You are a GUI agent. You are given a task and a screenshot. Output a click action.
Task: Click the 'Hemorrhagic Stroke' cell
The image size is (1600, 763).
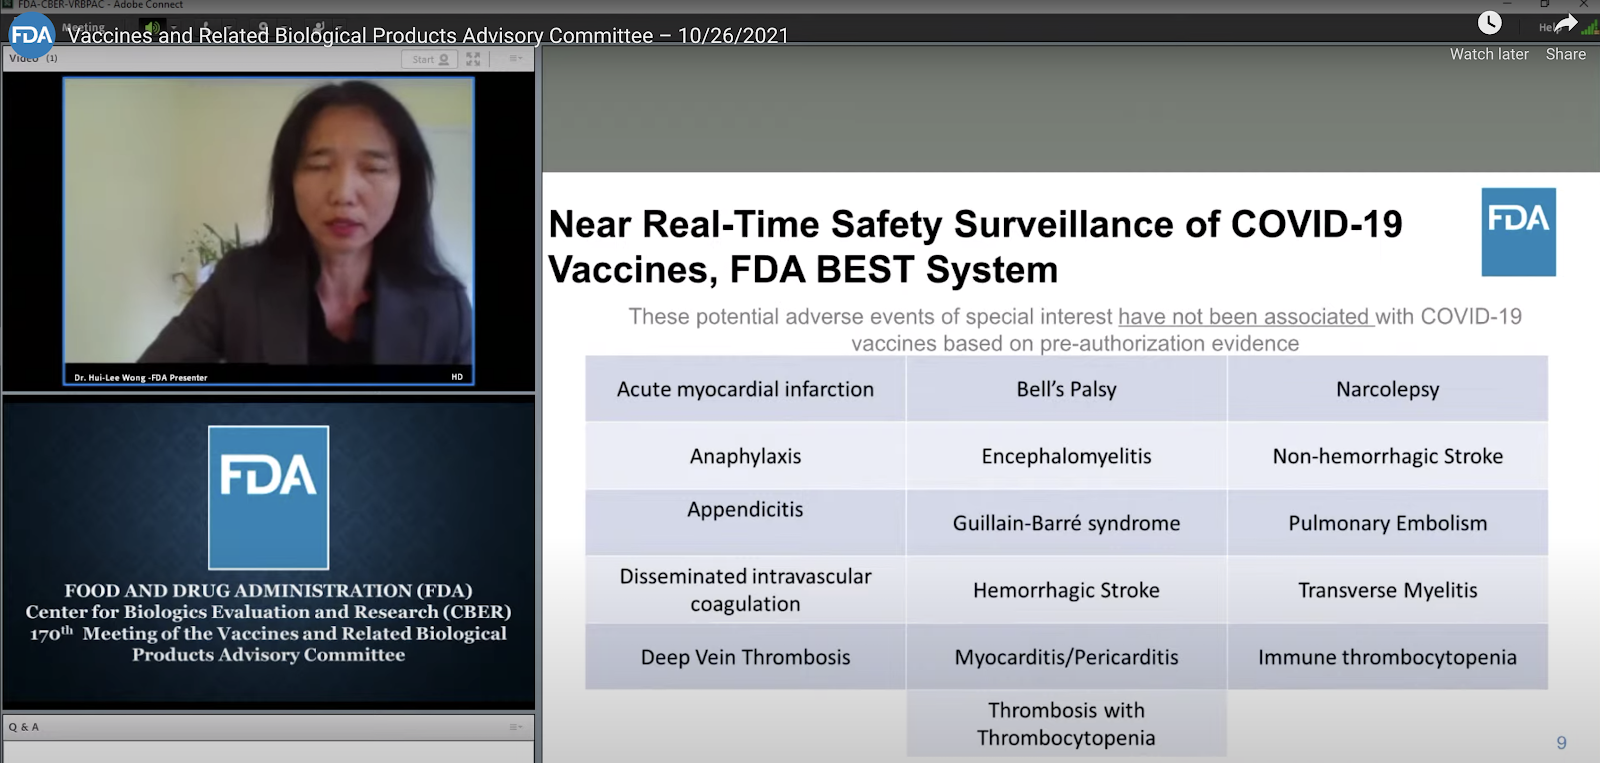point(1066,590)
